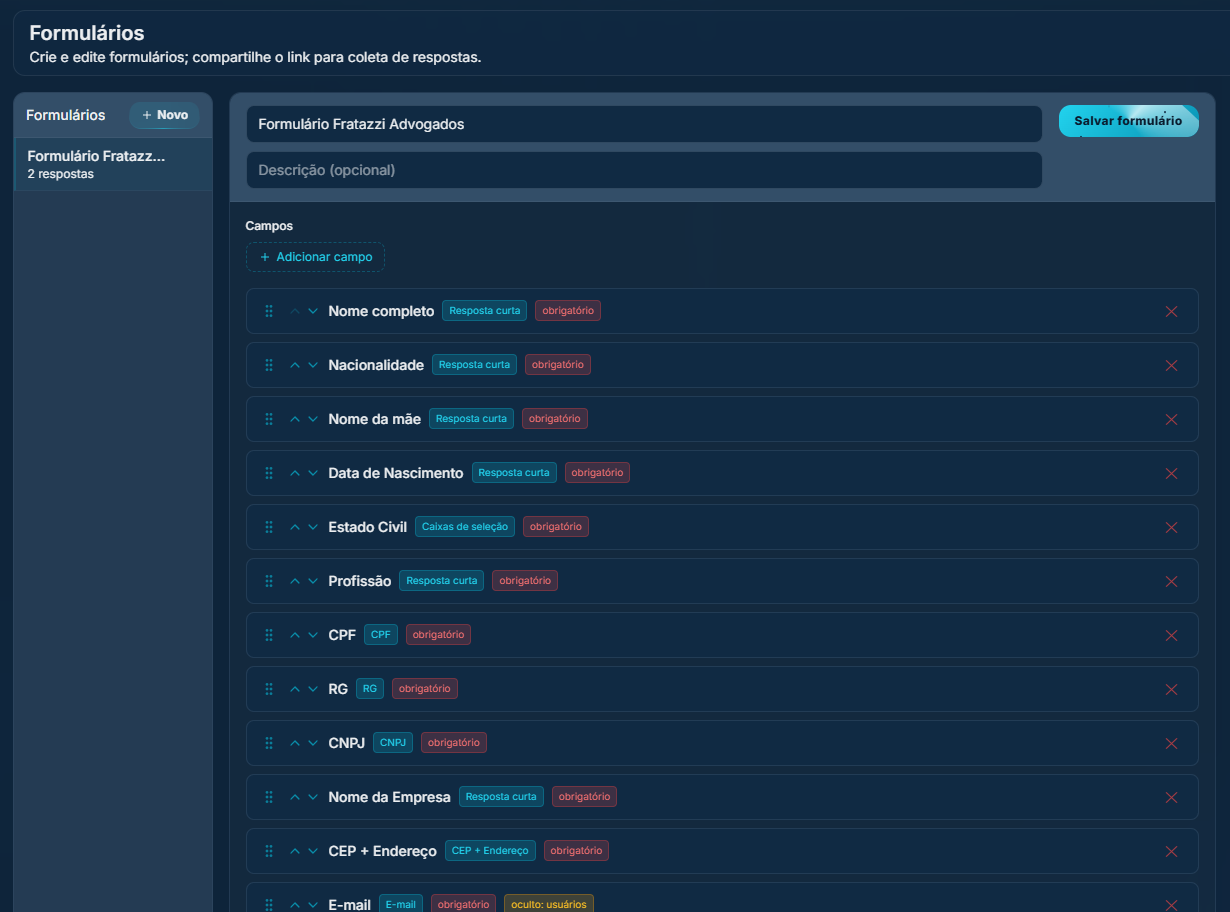Move RG field up
The height and width of the screenshot is (912, 1230).
pos(295,689)
